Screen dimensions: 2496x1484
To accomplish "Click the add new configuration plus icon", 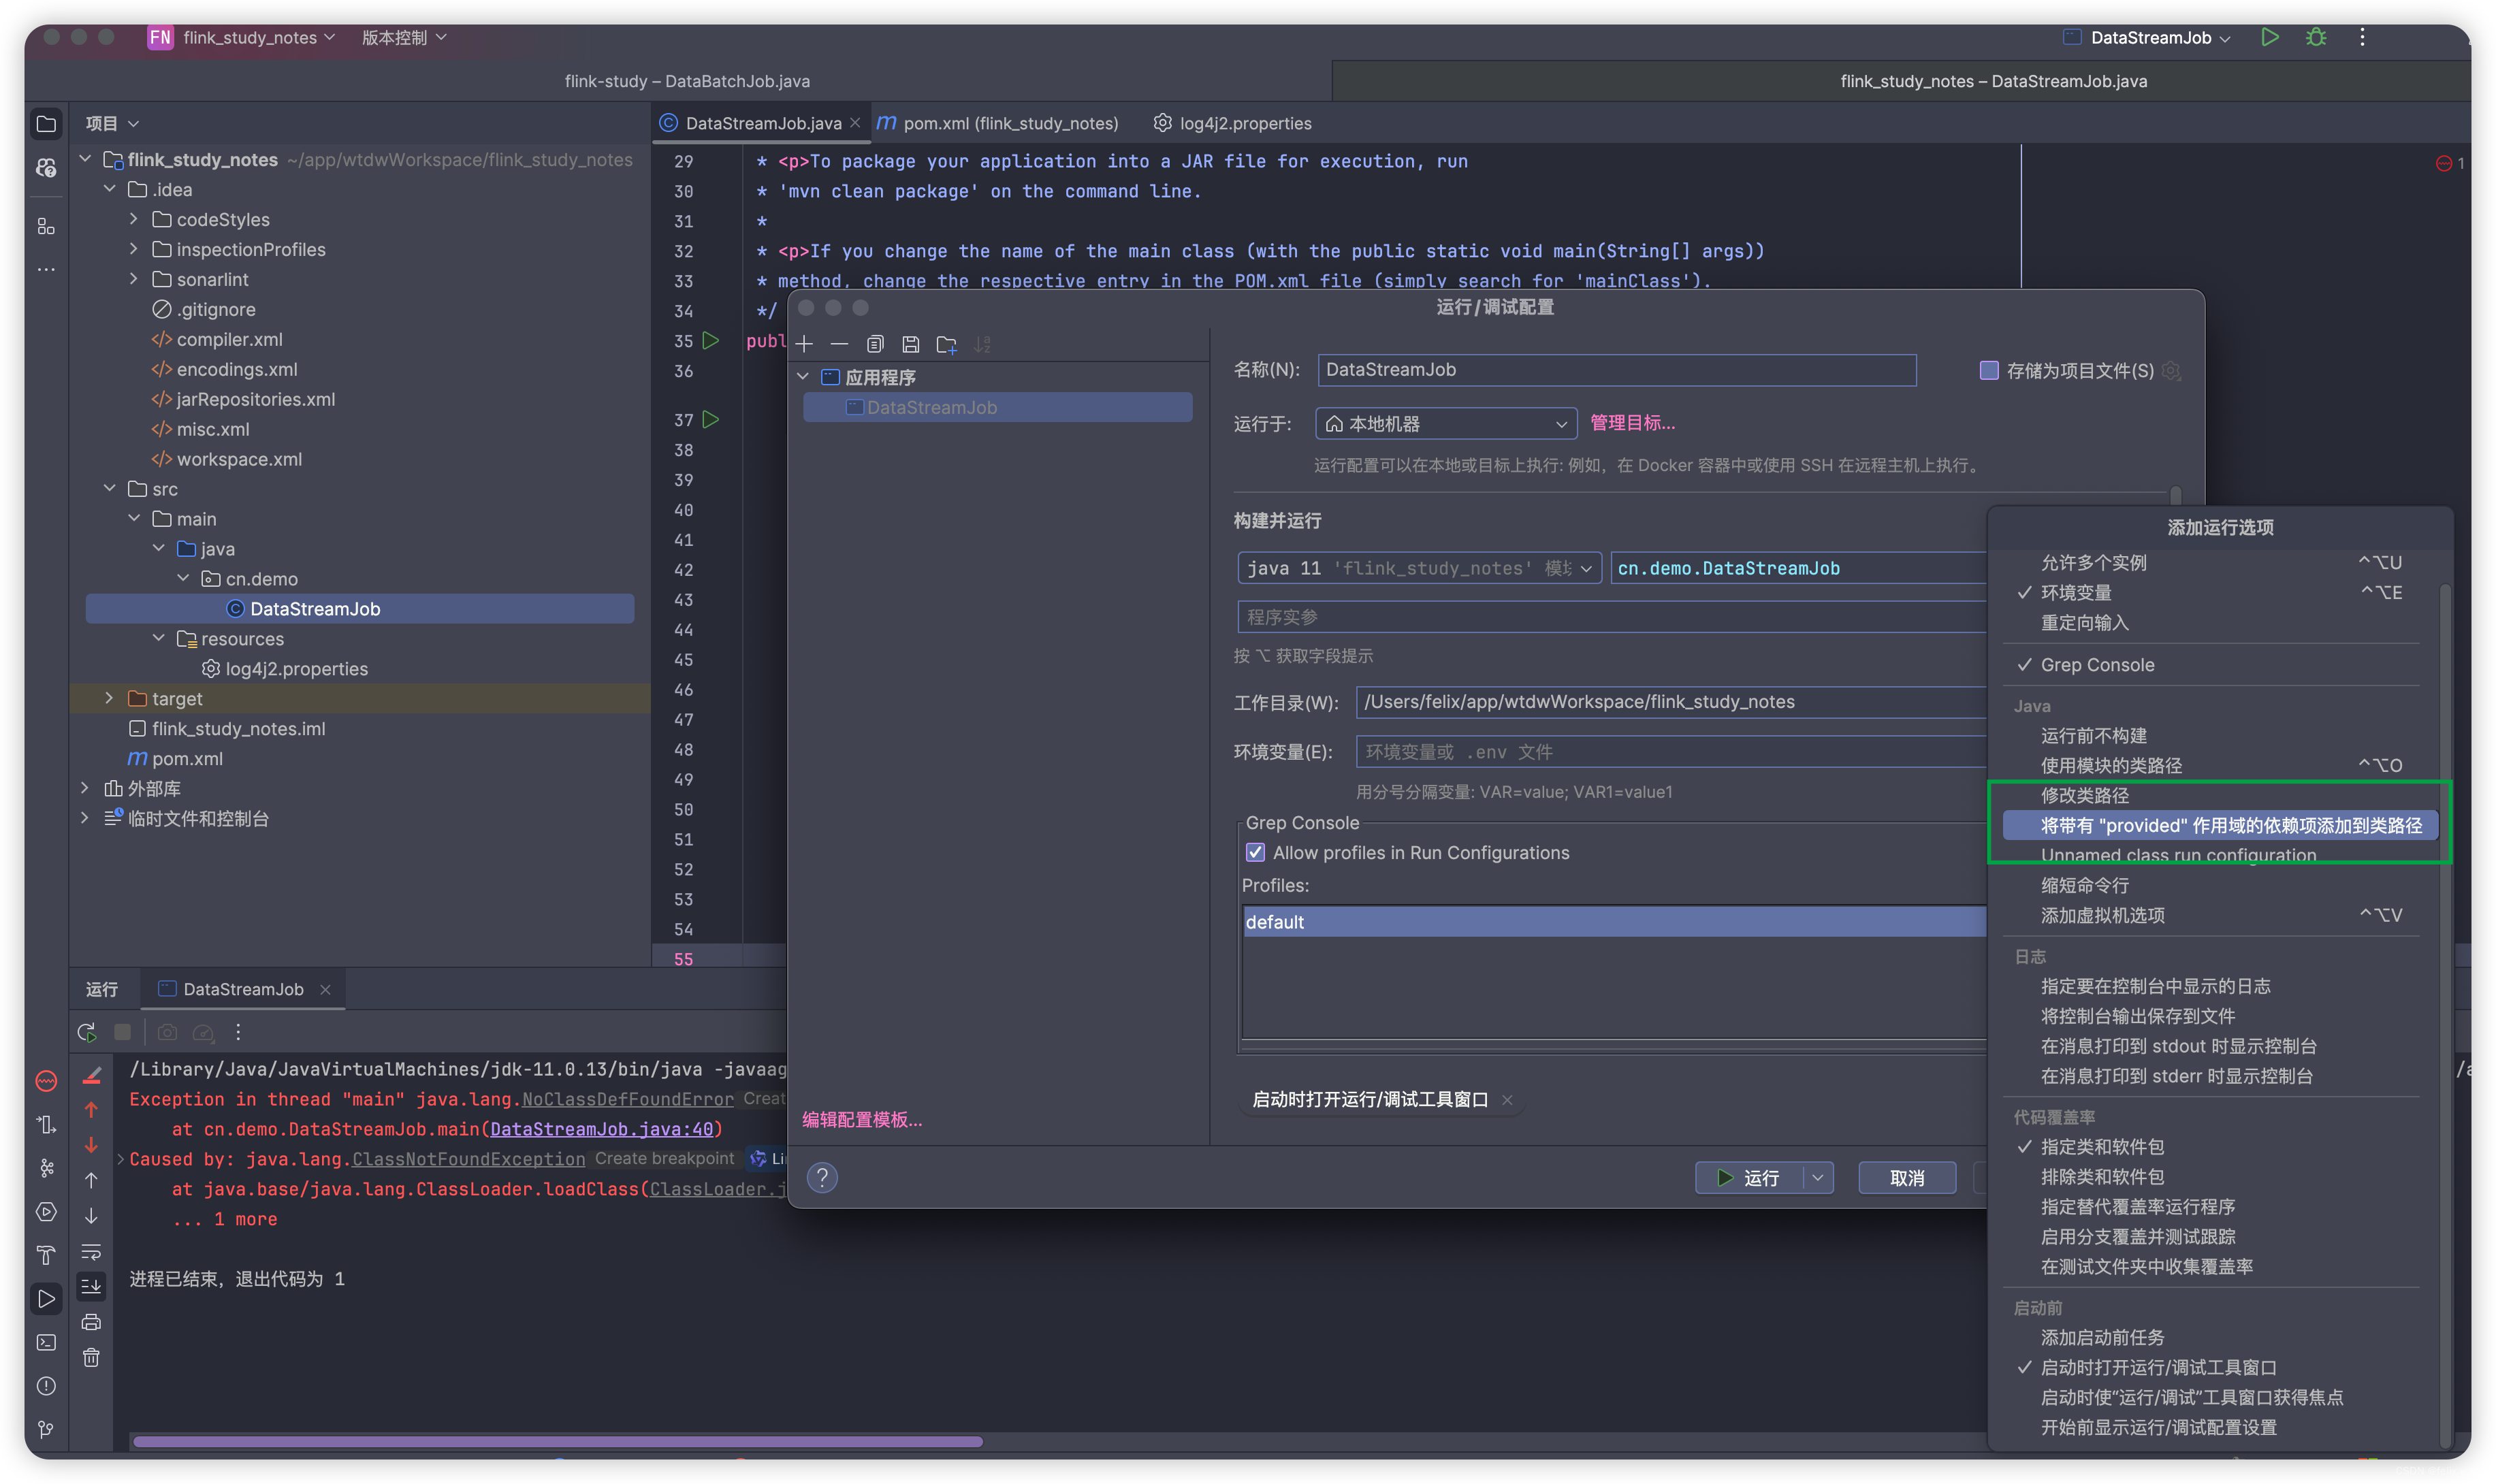I will click(x=805, y=344).
